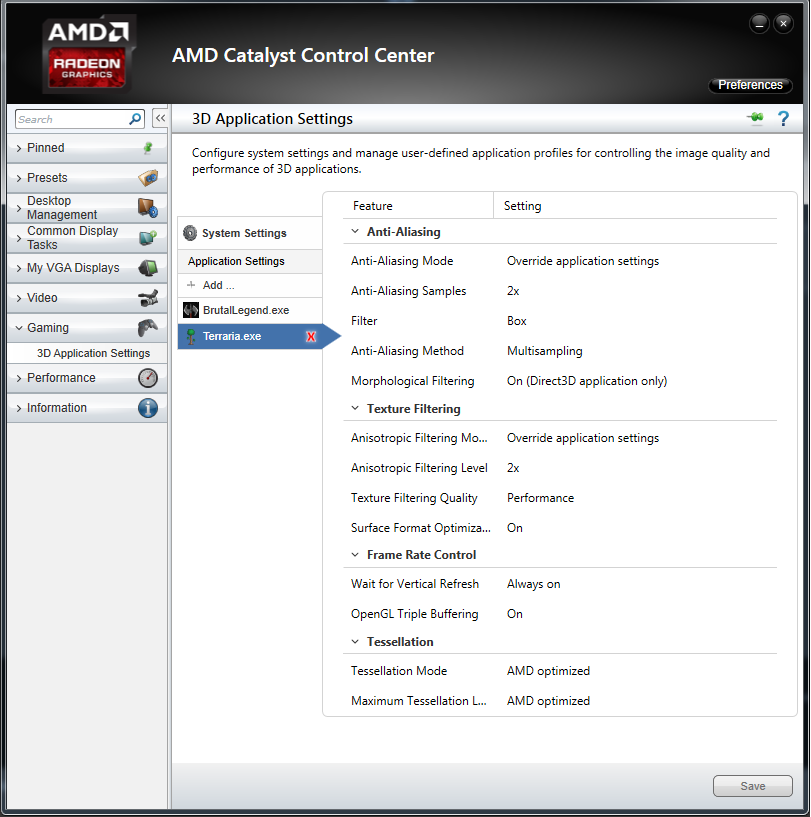Click the My VGA Displays monitor icon
The width and height of the screenshot is (811, 817).
point(148,268)
